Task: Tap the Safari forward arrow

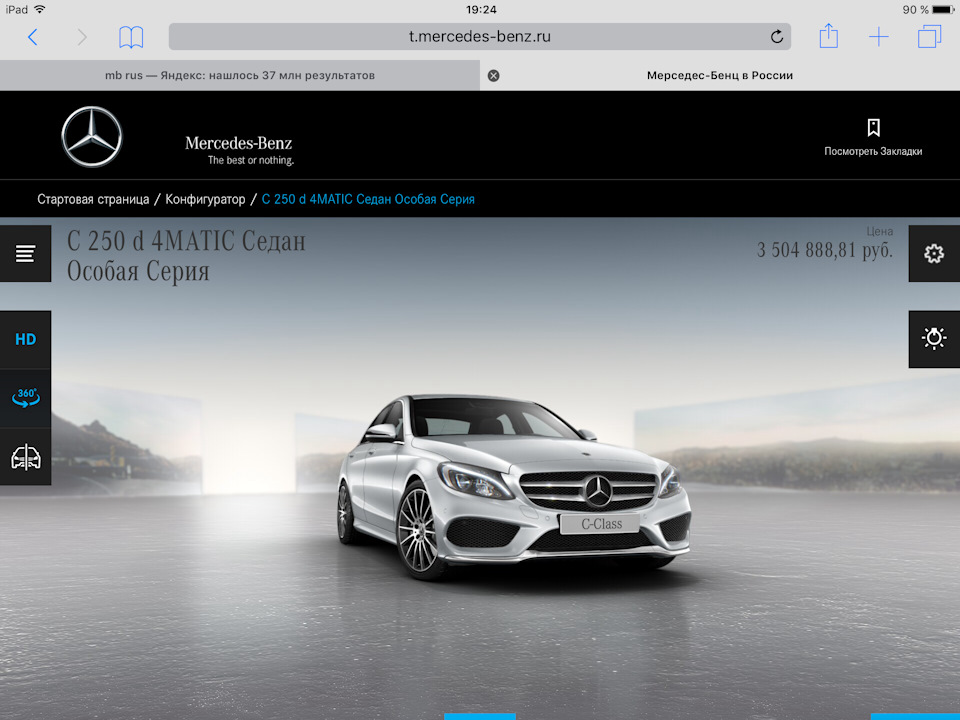Action: [x=82, y=37]
